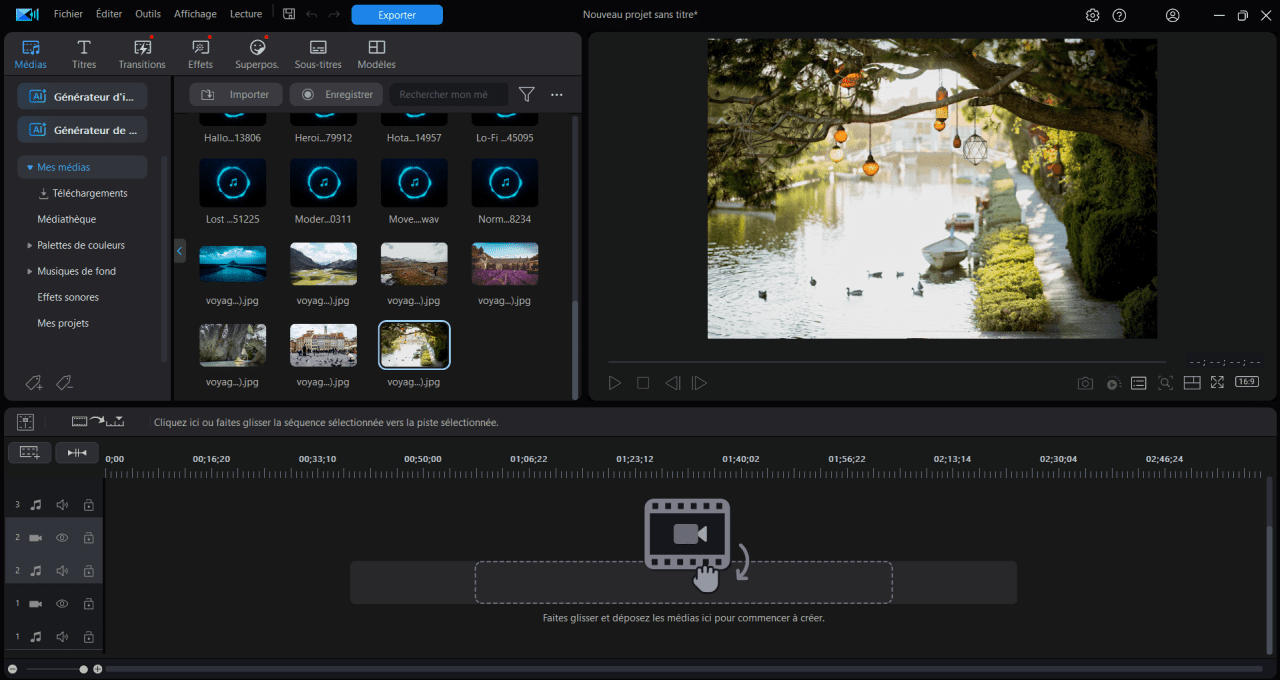Viewport: 1280px width, 680px height.
Task: Lock audio track 1
Action: (88, 636)
